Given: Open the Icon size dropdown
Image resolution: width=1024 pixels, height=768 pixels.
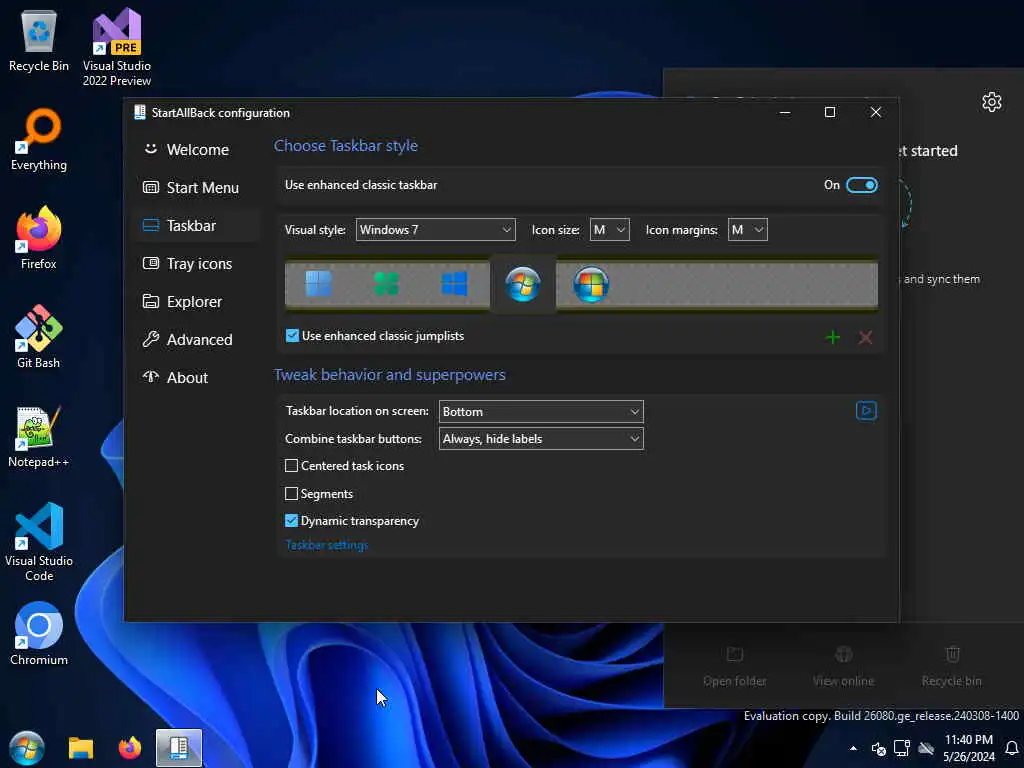Looking at the screenshot, I should click(609, 230).
